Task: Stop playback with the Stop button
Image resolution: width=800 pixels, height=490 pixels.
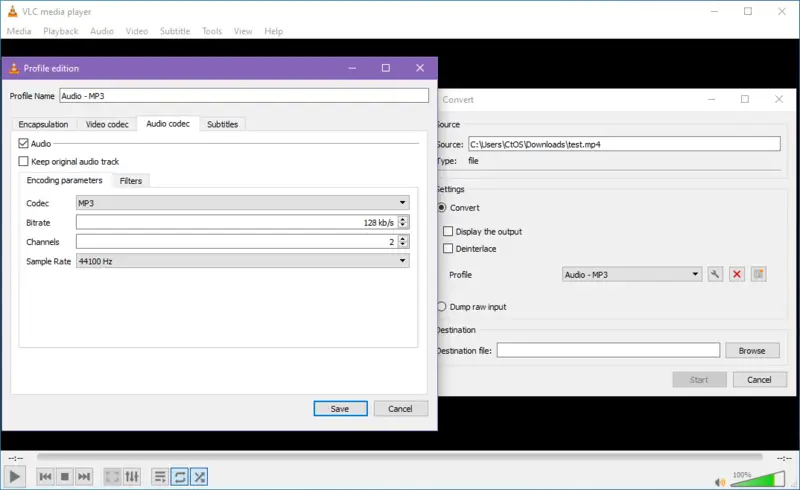Action: 65,477
